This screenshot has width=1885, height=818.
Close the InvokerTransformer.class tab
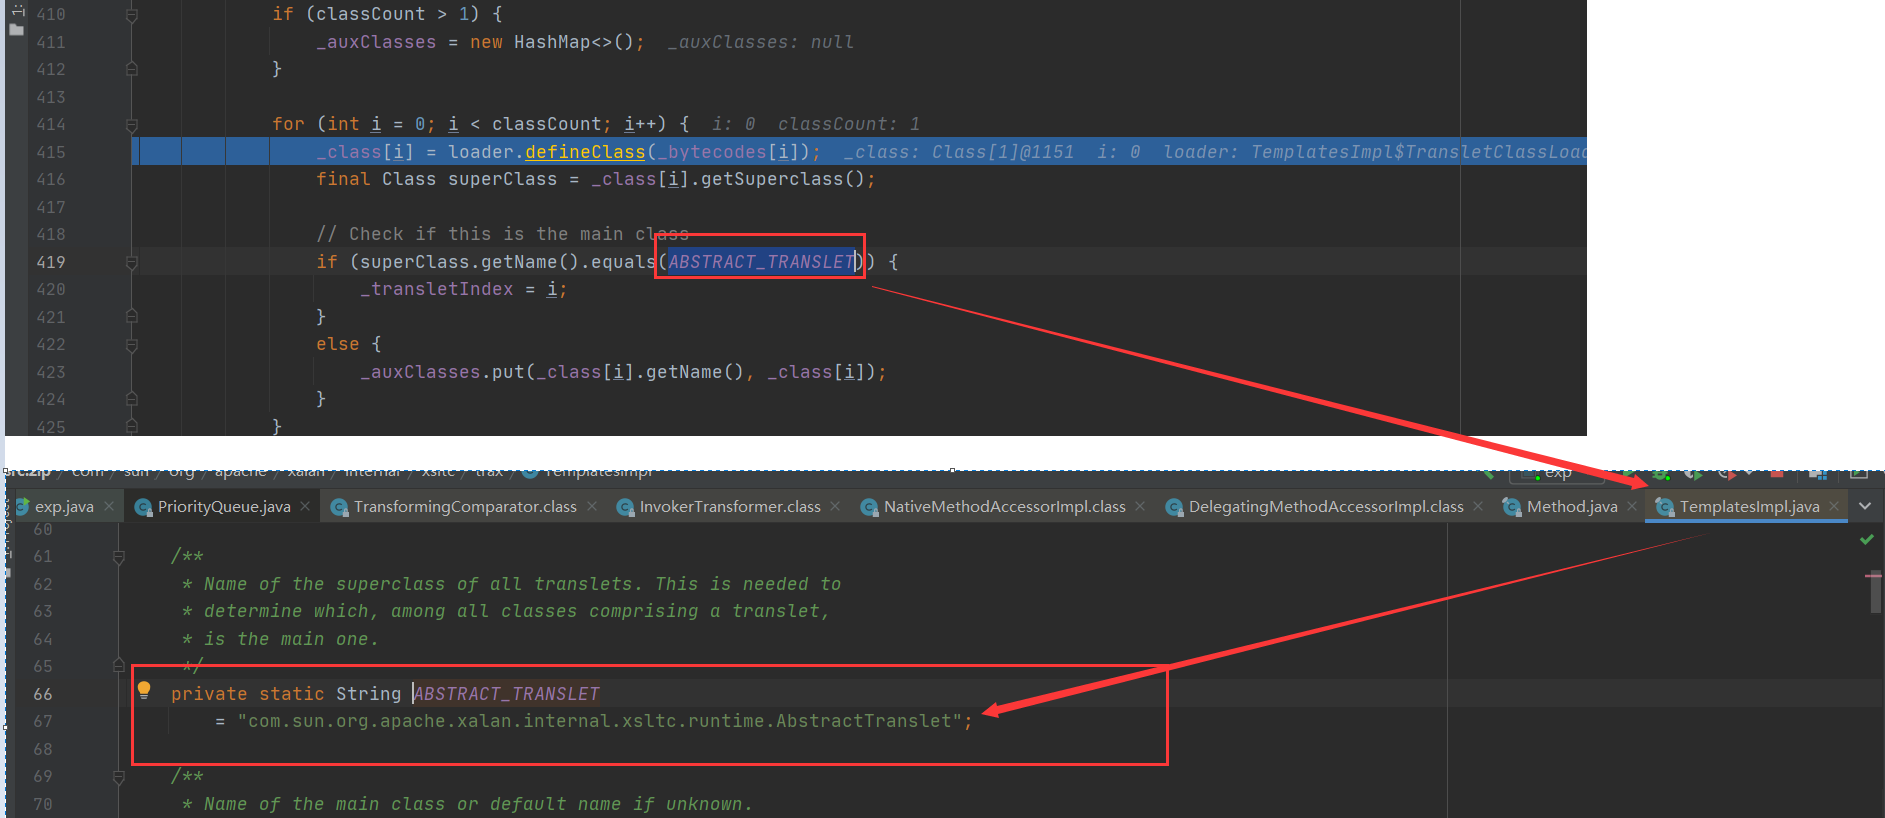click(x=835, y=506)
